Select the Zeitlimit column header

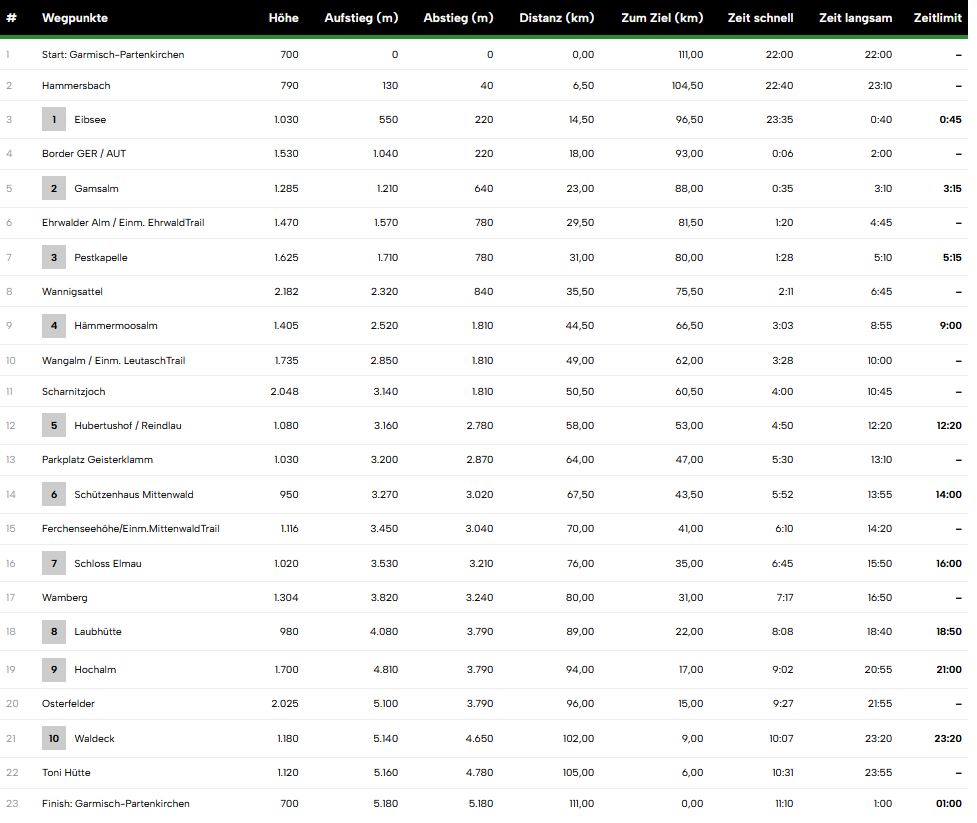tap(939, 18)
